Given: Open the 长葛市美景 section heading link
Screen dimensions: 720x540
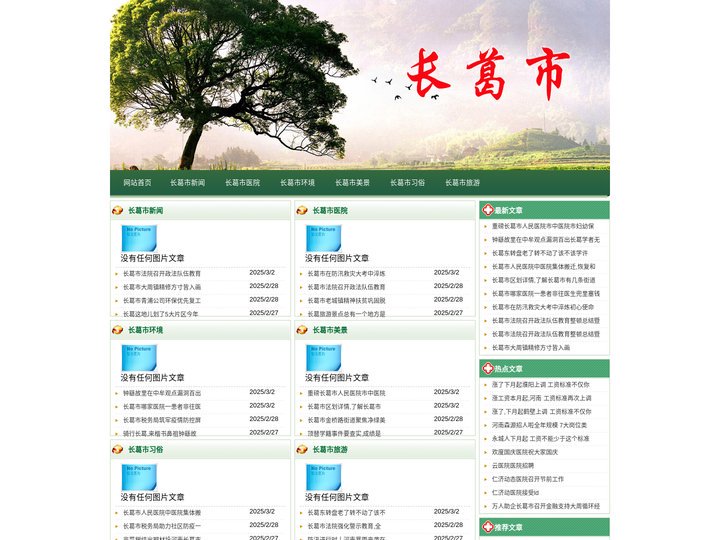Looking at the screenshot, I should click(x=330, y=330).
